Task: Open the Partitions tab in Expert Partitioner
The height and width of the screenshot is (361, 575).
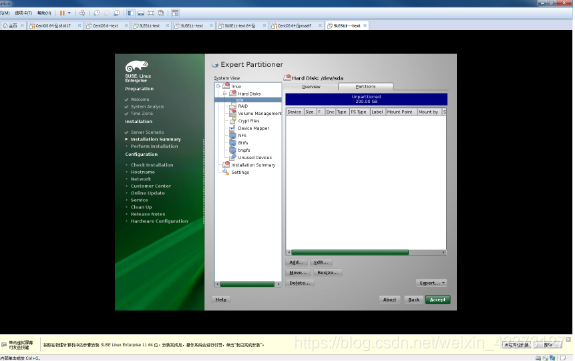Action: 366,87
